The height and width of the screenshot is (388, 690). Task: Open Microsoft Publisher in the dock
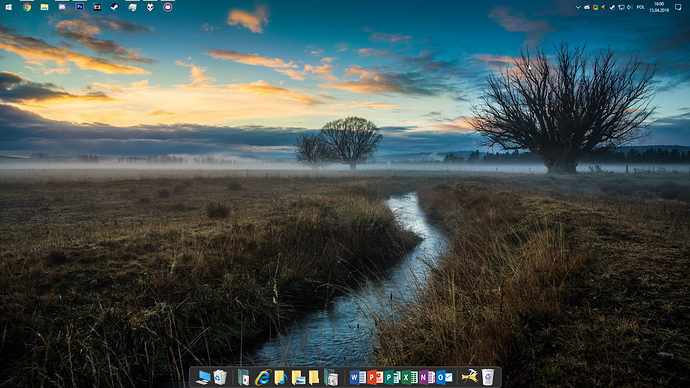click(392, 377)
